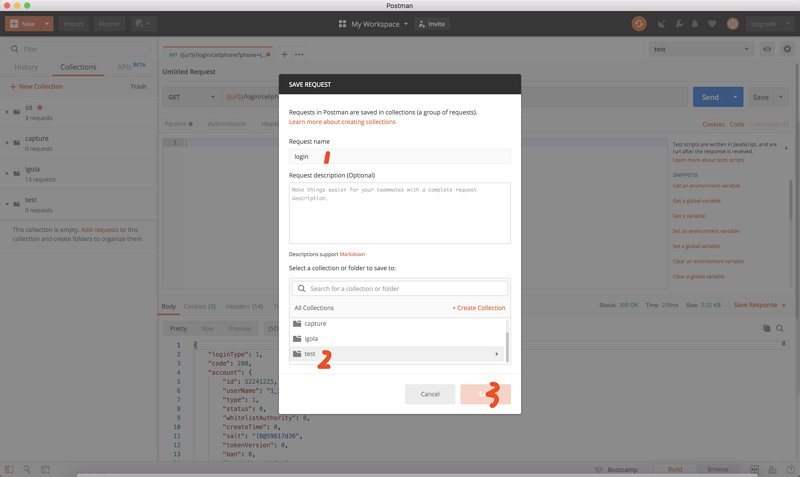Open the dropdown arrow beside the New button
The image size is (800, 477).
(x=47, y=24)
